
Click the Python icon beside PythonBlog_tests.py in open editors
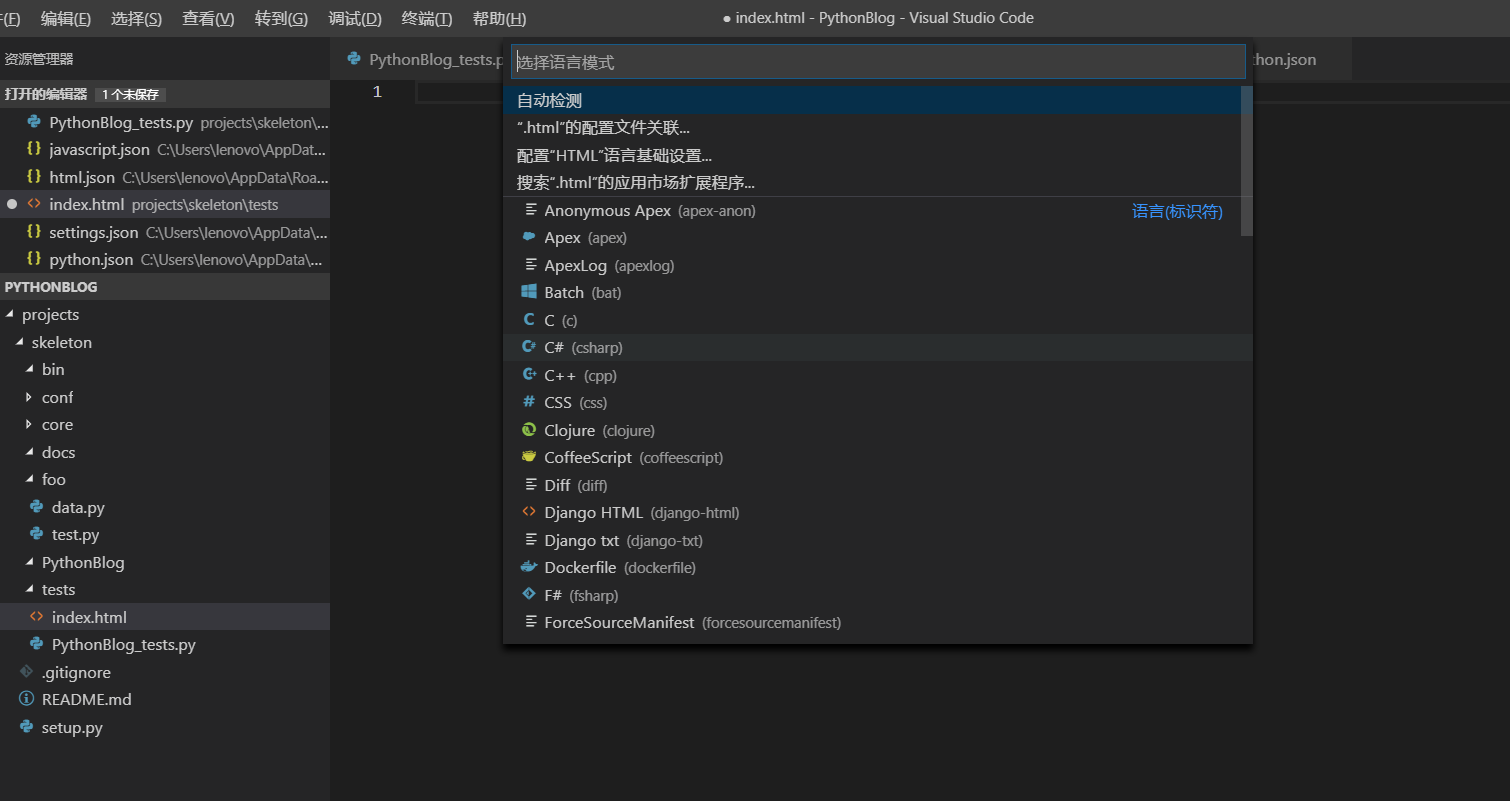click(x=34, y=122)
